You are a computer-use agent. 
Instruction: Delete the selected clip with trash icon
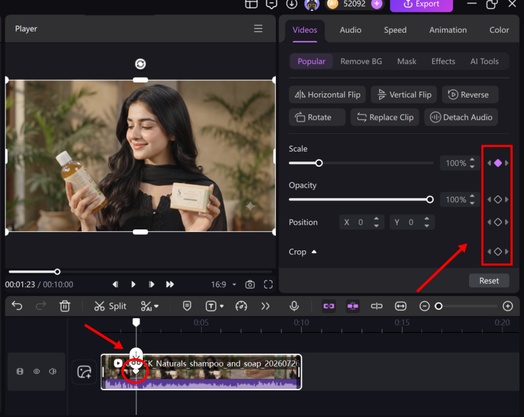[65, 306]
